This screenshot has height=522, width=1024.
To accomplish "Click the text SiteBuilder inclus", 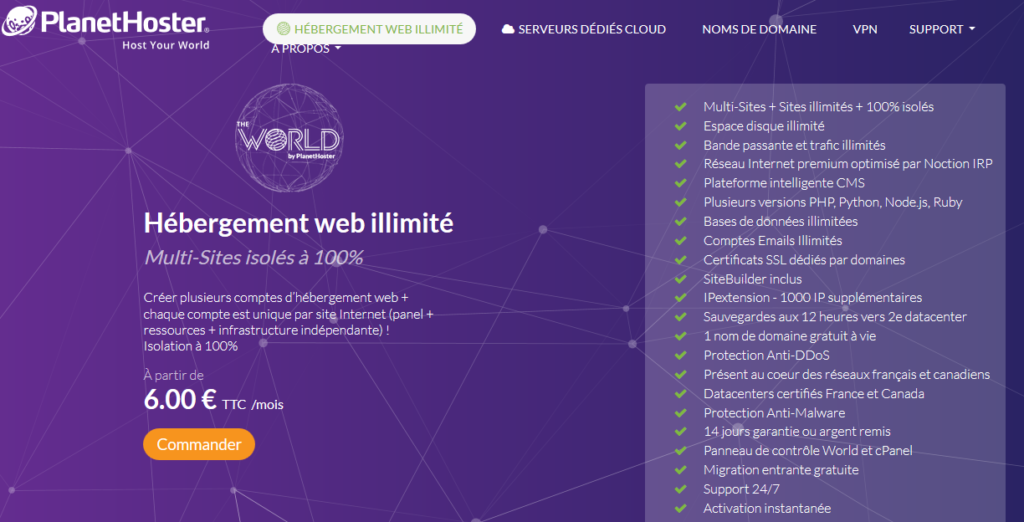I will [752, 279].
